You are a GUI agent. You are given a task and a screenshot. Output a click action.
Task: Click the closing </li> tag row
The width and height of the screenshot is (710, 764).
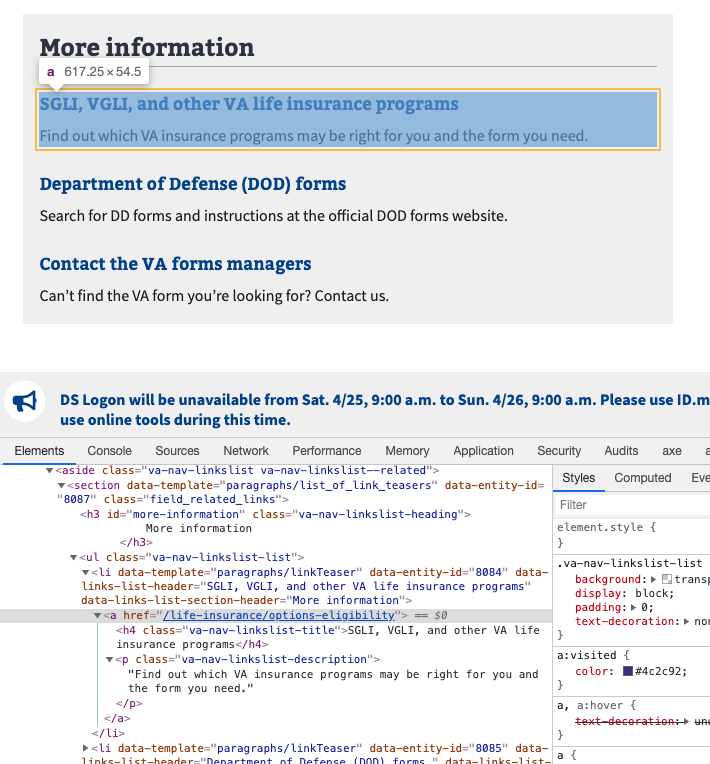108,733
